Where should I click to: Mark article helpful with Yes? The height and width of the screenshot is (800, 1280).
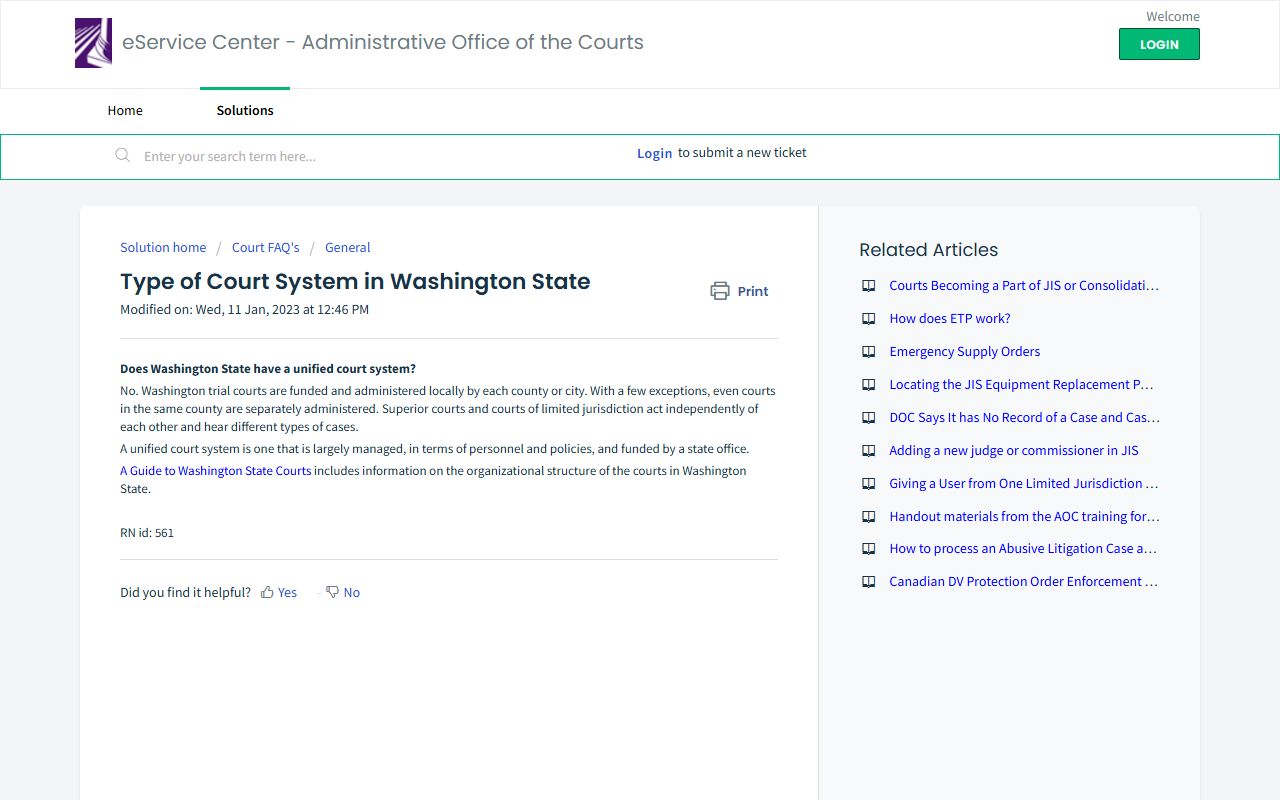pos(287,592)
